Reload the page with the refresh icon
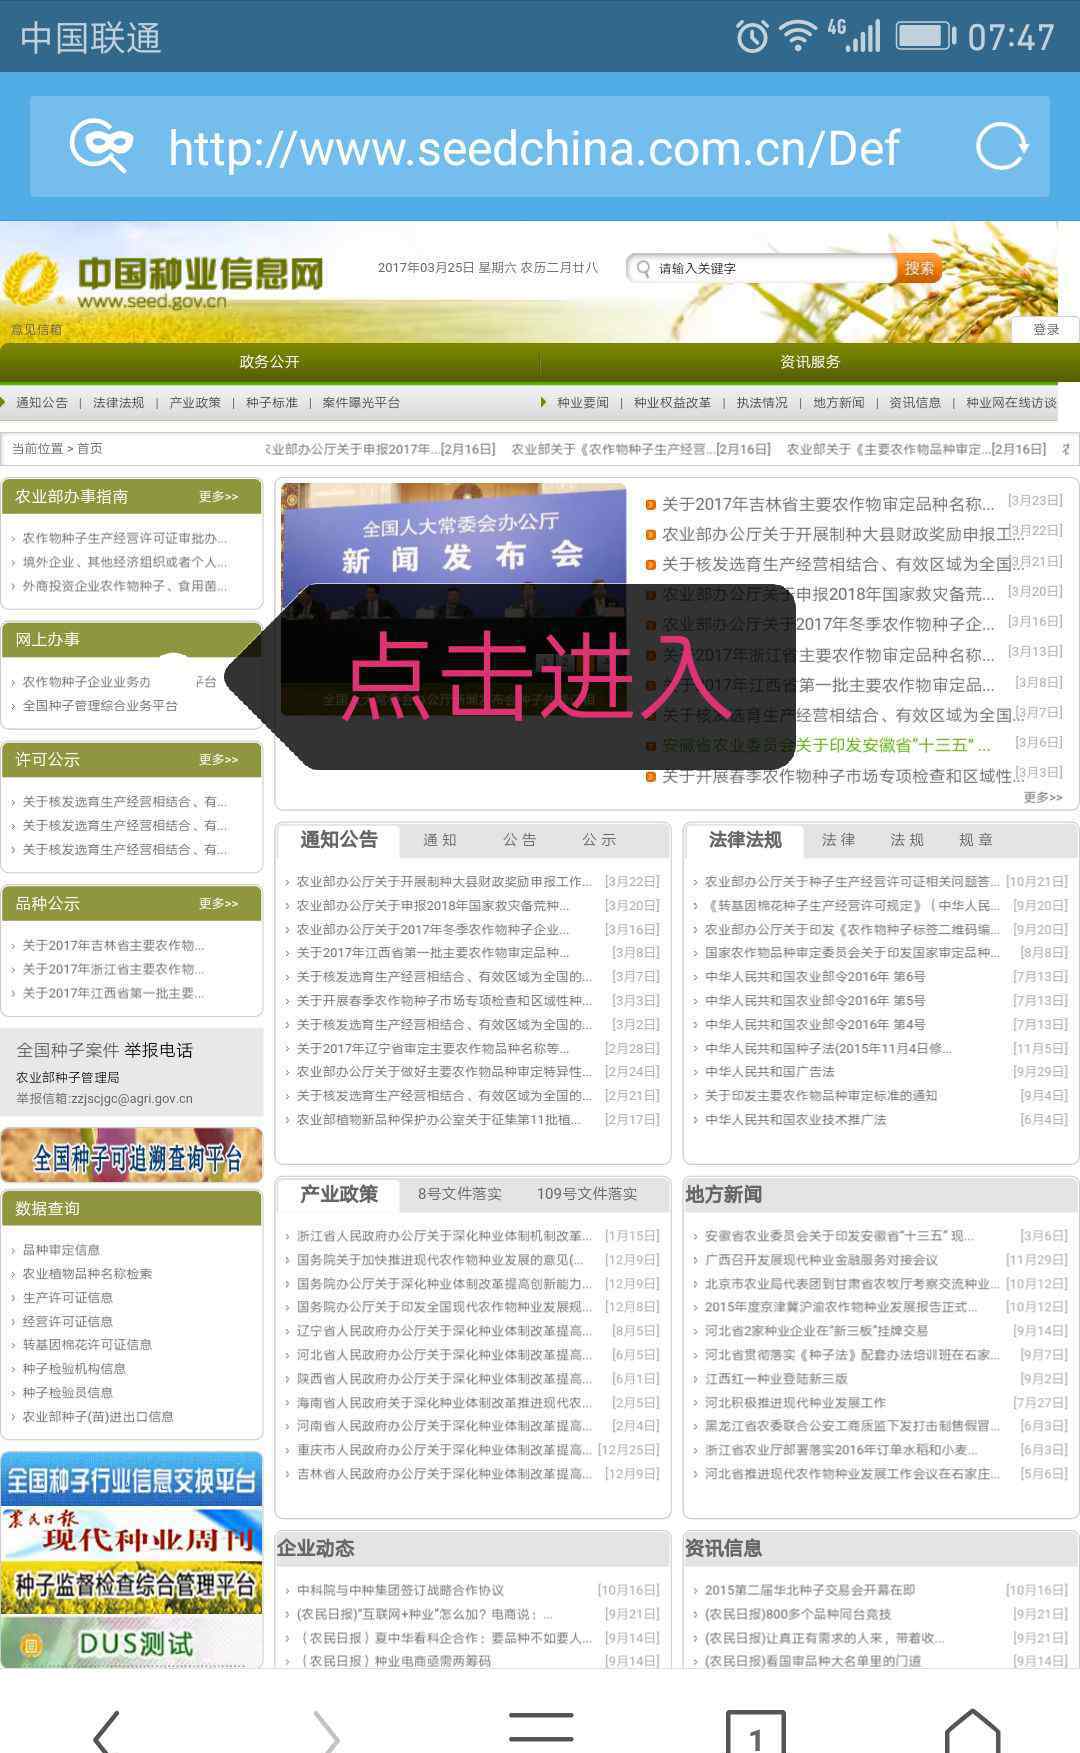 [1002, 146]
